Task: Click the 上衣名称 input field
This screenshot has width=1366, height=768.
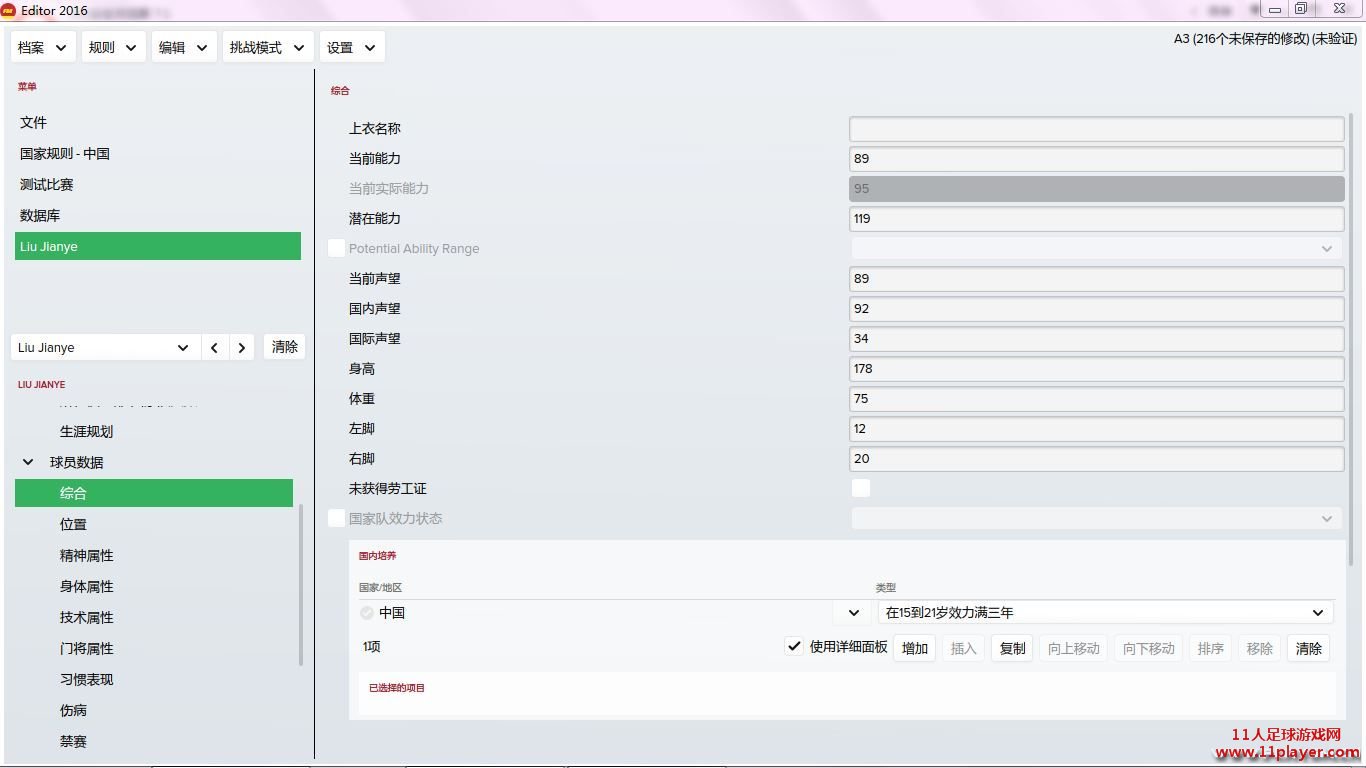Action: click(1096, 128)
